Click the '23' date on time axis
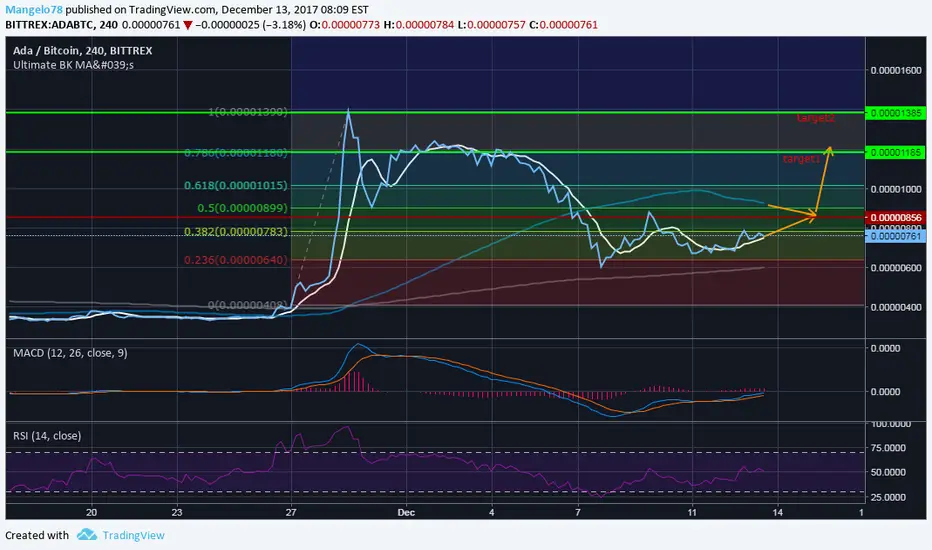The image size is (932, 550). coord(177,512)
